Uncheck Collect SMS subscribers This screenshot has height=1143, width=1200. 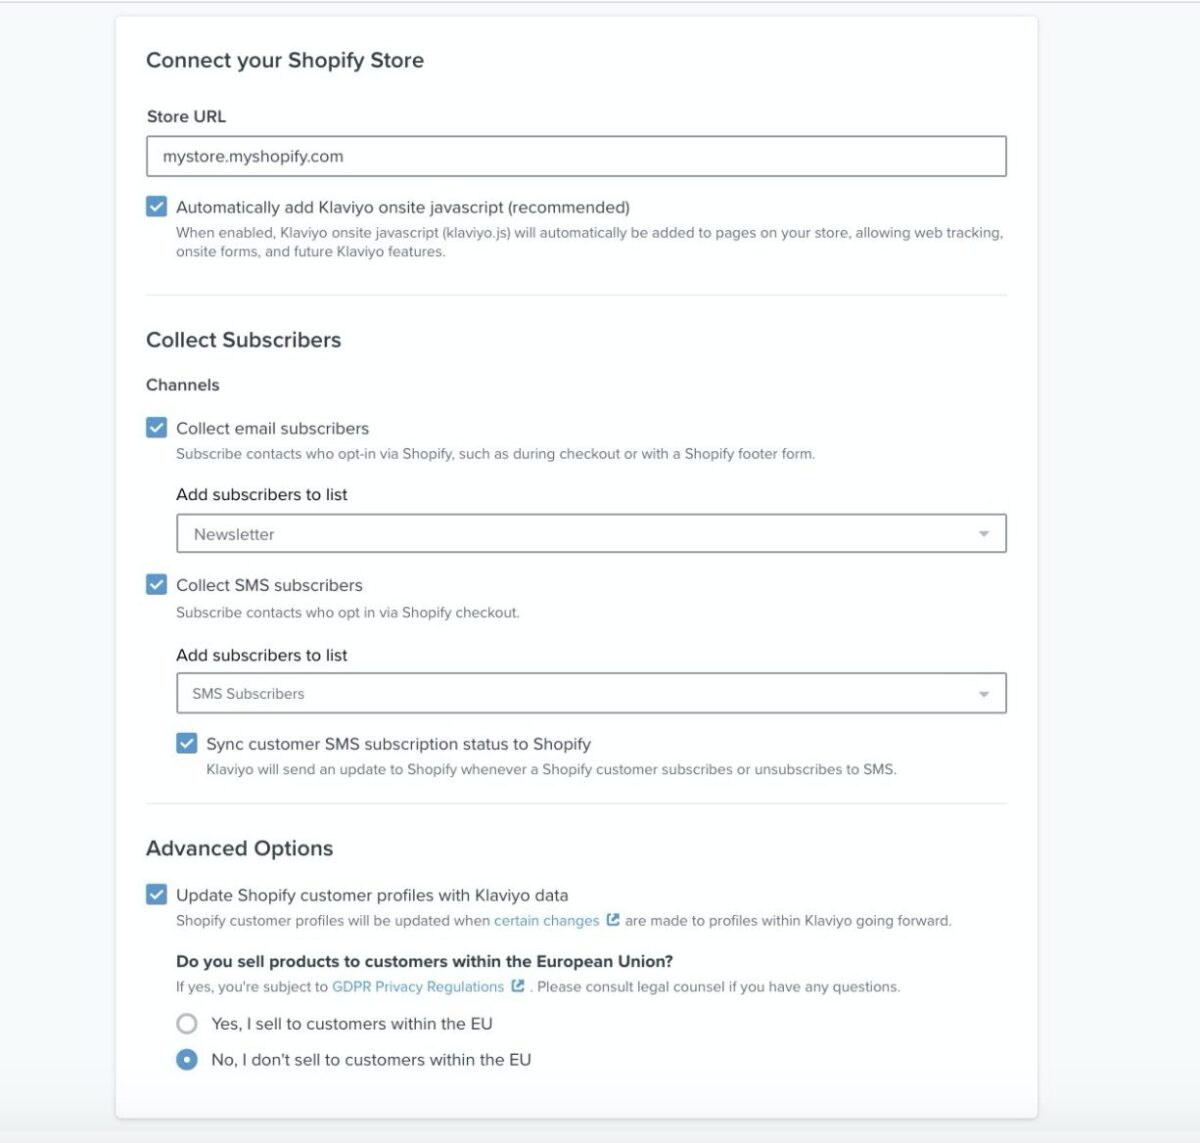click(x=157, y=585)
